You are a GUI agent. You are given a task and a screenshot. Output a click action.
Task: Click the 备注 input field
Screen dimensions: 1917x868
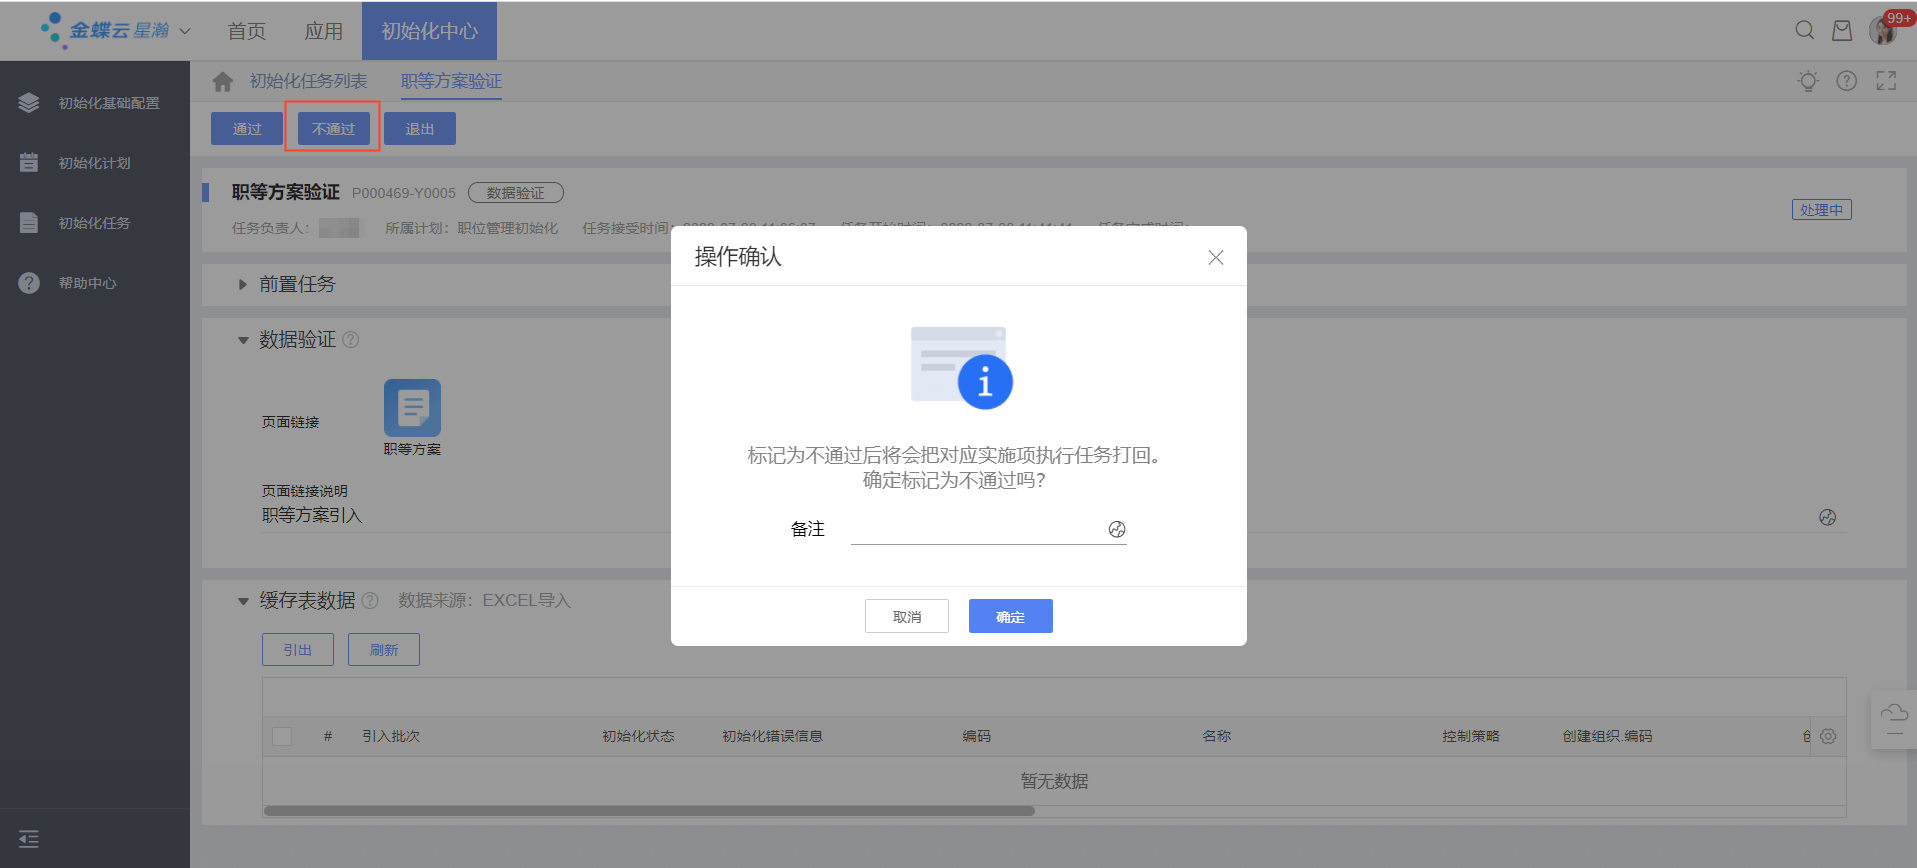975,530
